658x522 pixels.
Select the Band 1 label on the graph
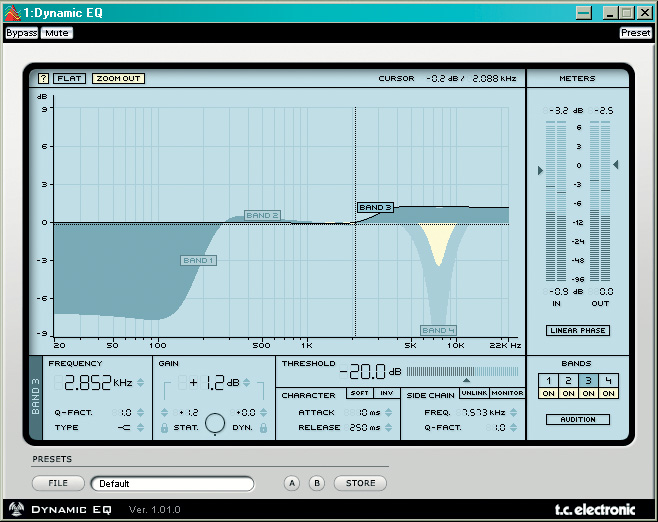coord(198,261)
